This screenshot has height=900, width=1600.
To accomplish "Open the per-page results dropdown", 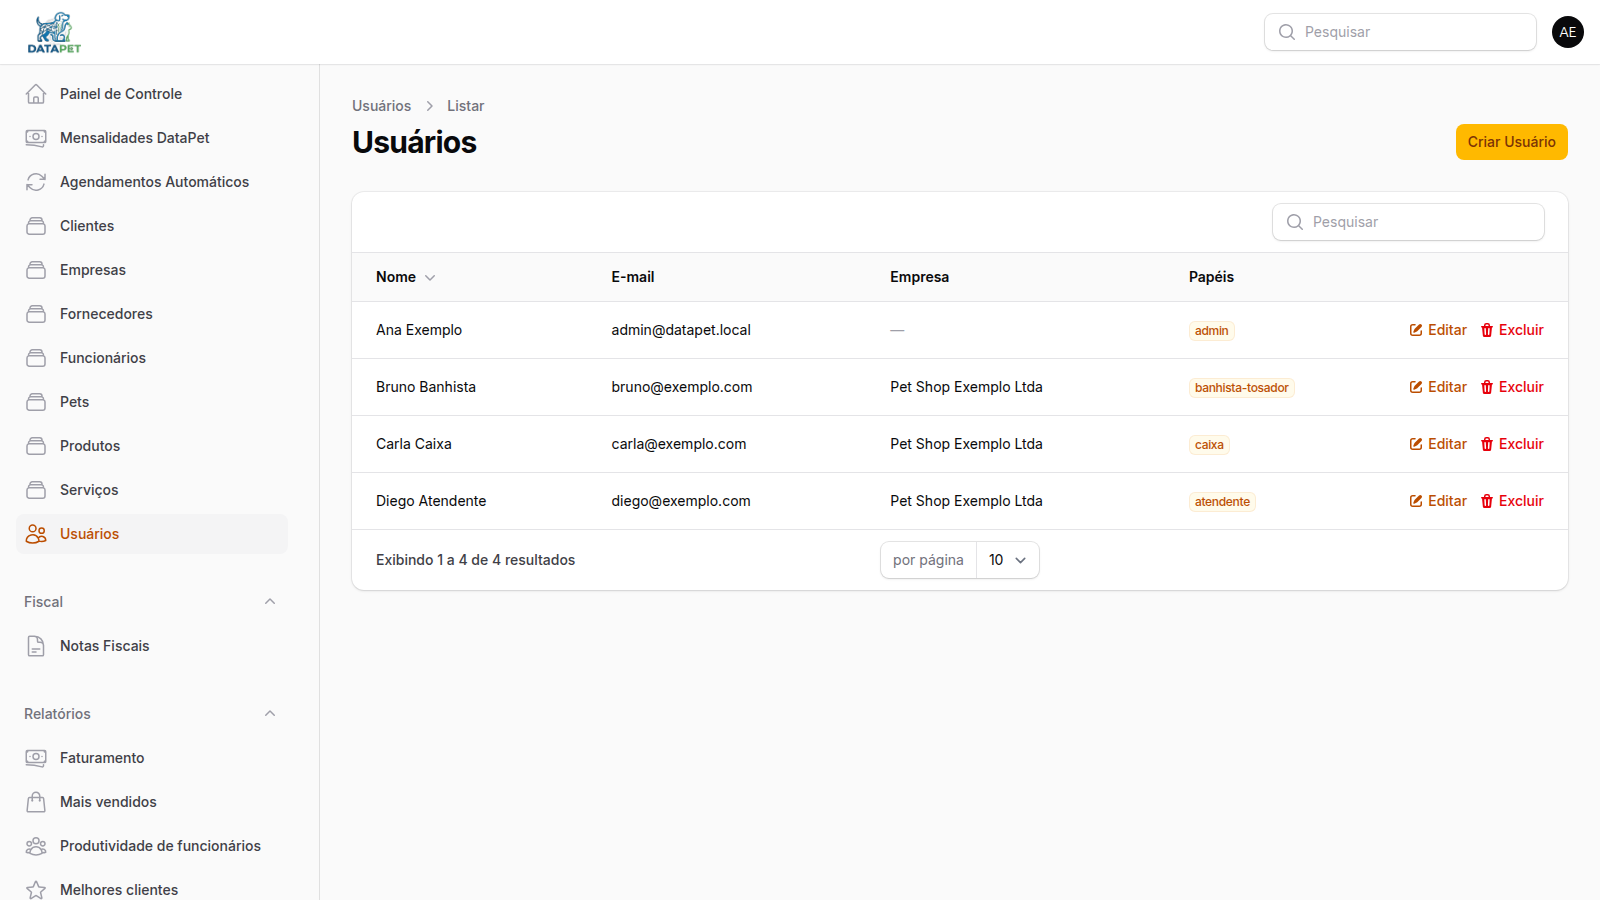I will [1008, 560].
